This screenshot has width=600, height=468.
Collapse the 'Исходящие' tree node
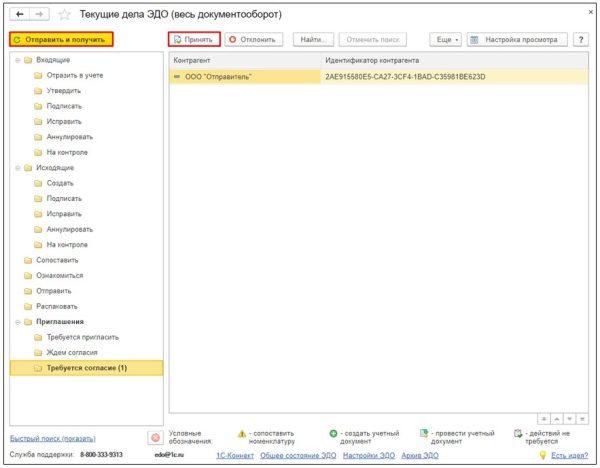tap(18, 167)
